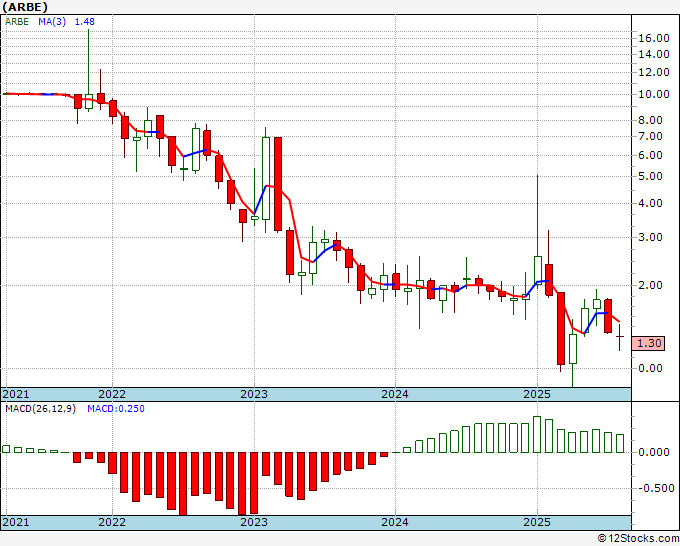Click the MACD(26,12,9) indicator label
The image size is (680, 546).
[40, 409]
